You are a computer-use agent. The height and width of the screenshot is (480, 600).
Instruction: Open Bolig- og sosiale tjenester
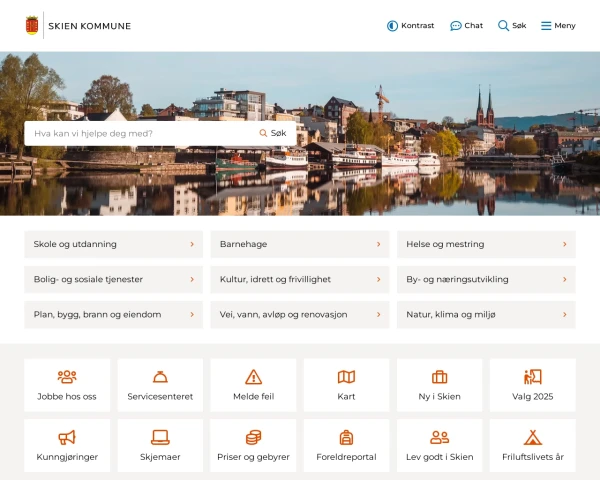tap(113, 279)
